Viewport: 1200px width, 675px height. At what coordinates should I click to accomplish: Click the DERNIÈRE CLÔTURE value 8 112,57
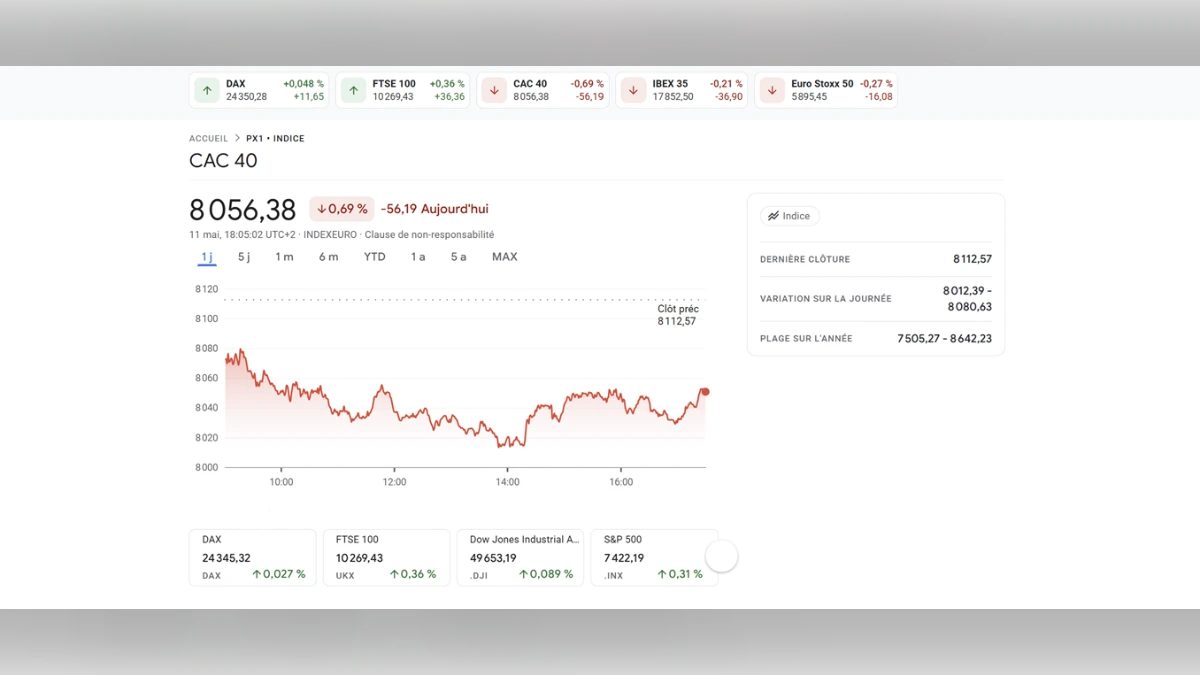(972, 259)
